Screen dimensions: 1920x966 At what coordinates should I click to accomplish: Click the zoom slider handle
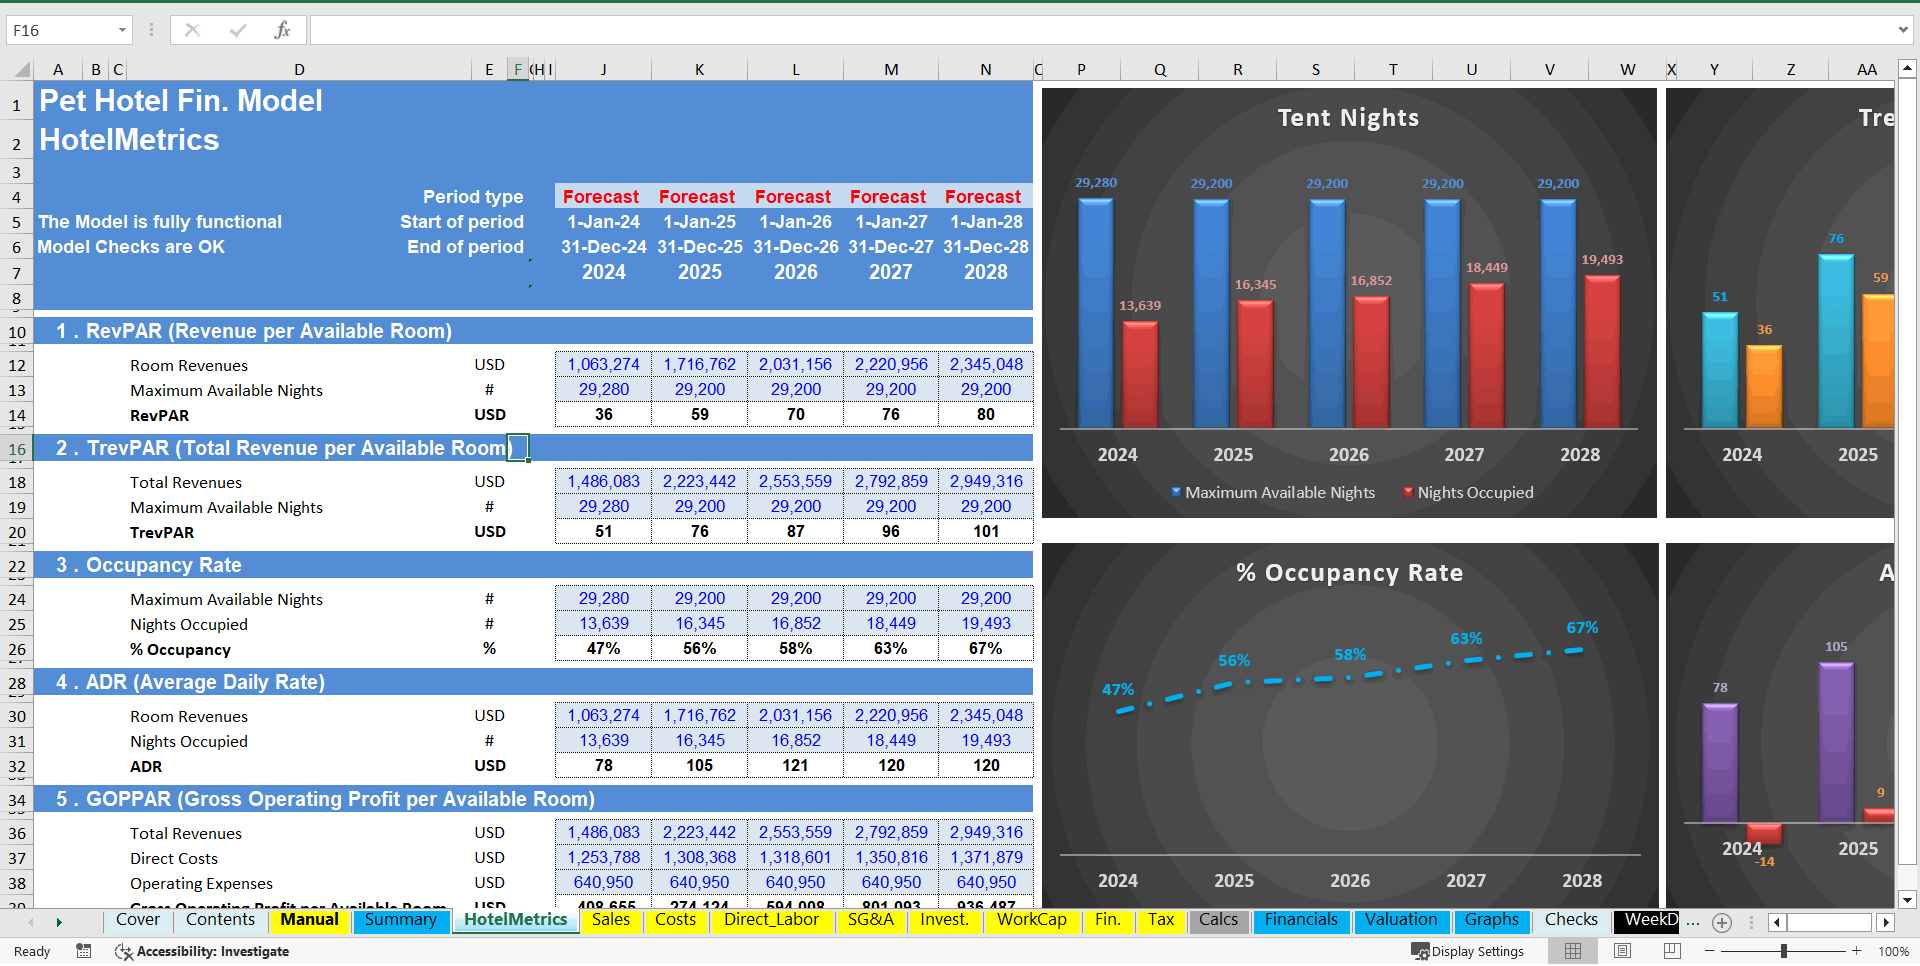coord(1784,951)
